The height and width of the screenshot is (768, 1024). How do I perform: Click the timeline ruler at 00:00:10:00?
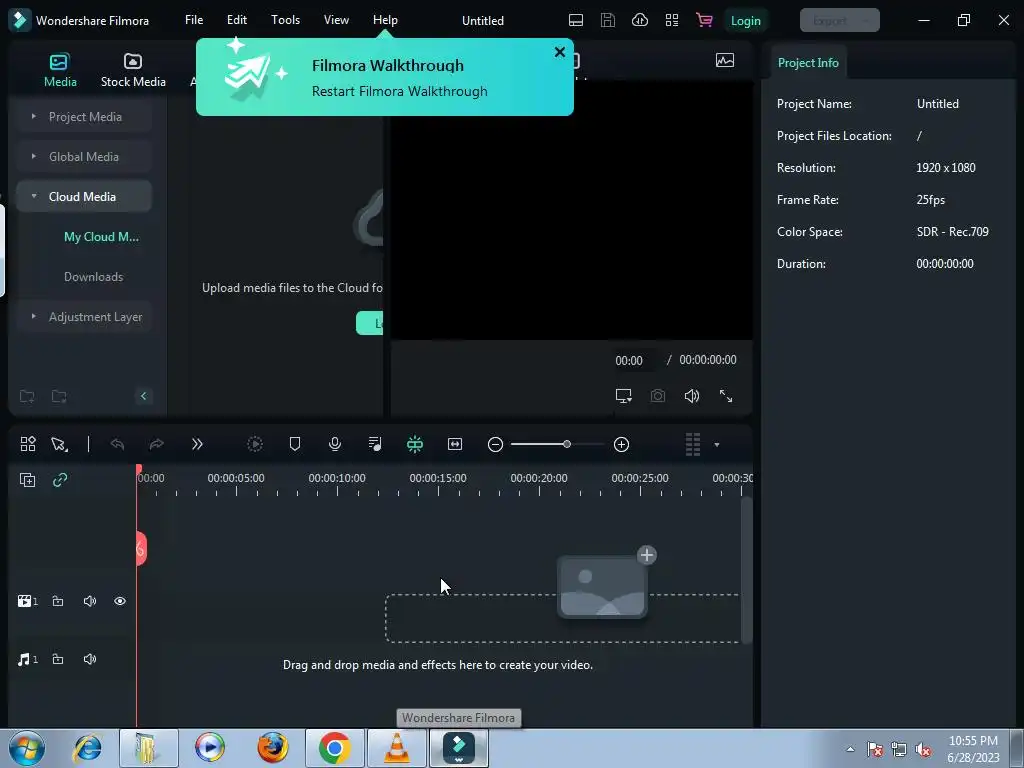[x=337, y=478]
